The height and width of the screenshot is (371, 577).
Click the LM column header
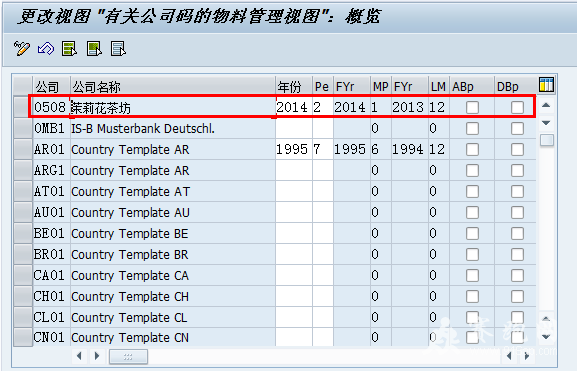(x=439, y=86)
